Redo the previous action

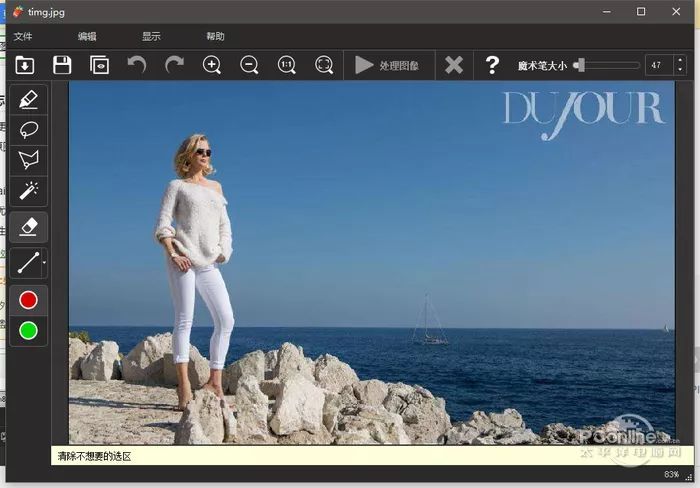174,65
